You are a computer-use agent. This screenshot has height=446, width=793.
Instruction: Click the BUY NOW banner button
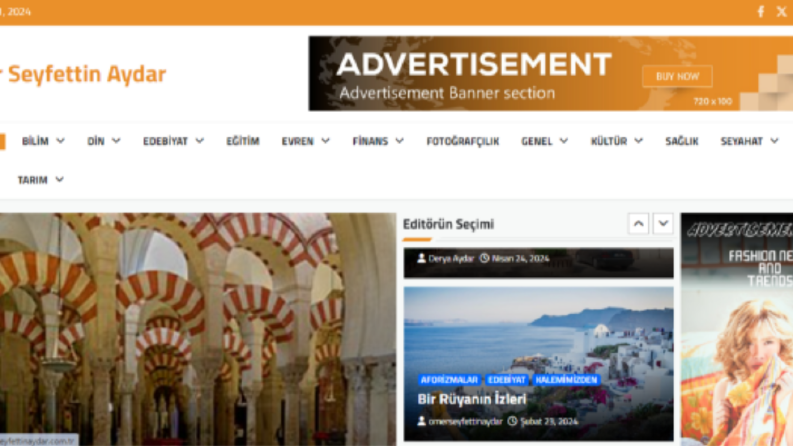[x=677, y=76]
